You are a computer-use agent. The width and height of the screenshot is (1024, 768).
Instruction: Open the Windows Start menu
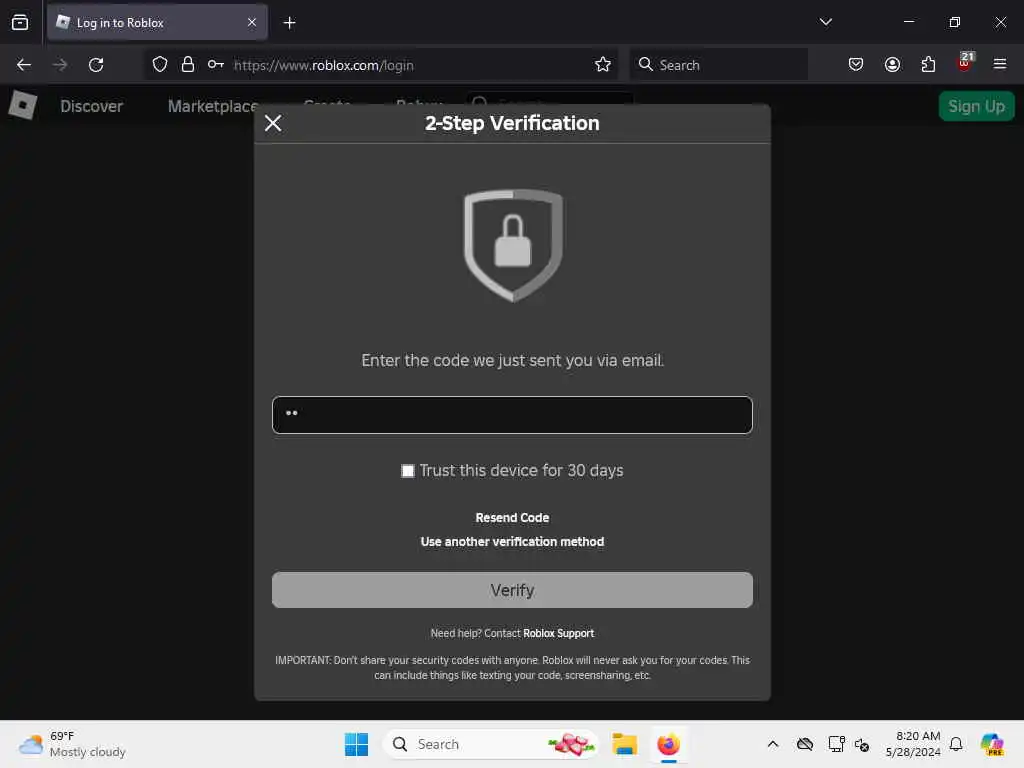356,744
